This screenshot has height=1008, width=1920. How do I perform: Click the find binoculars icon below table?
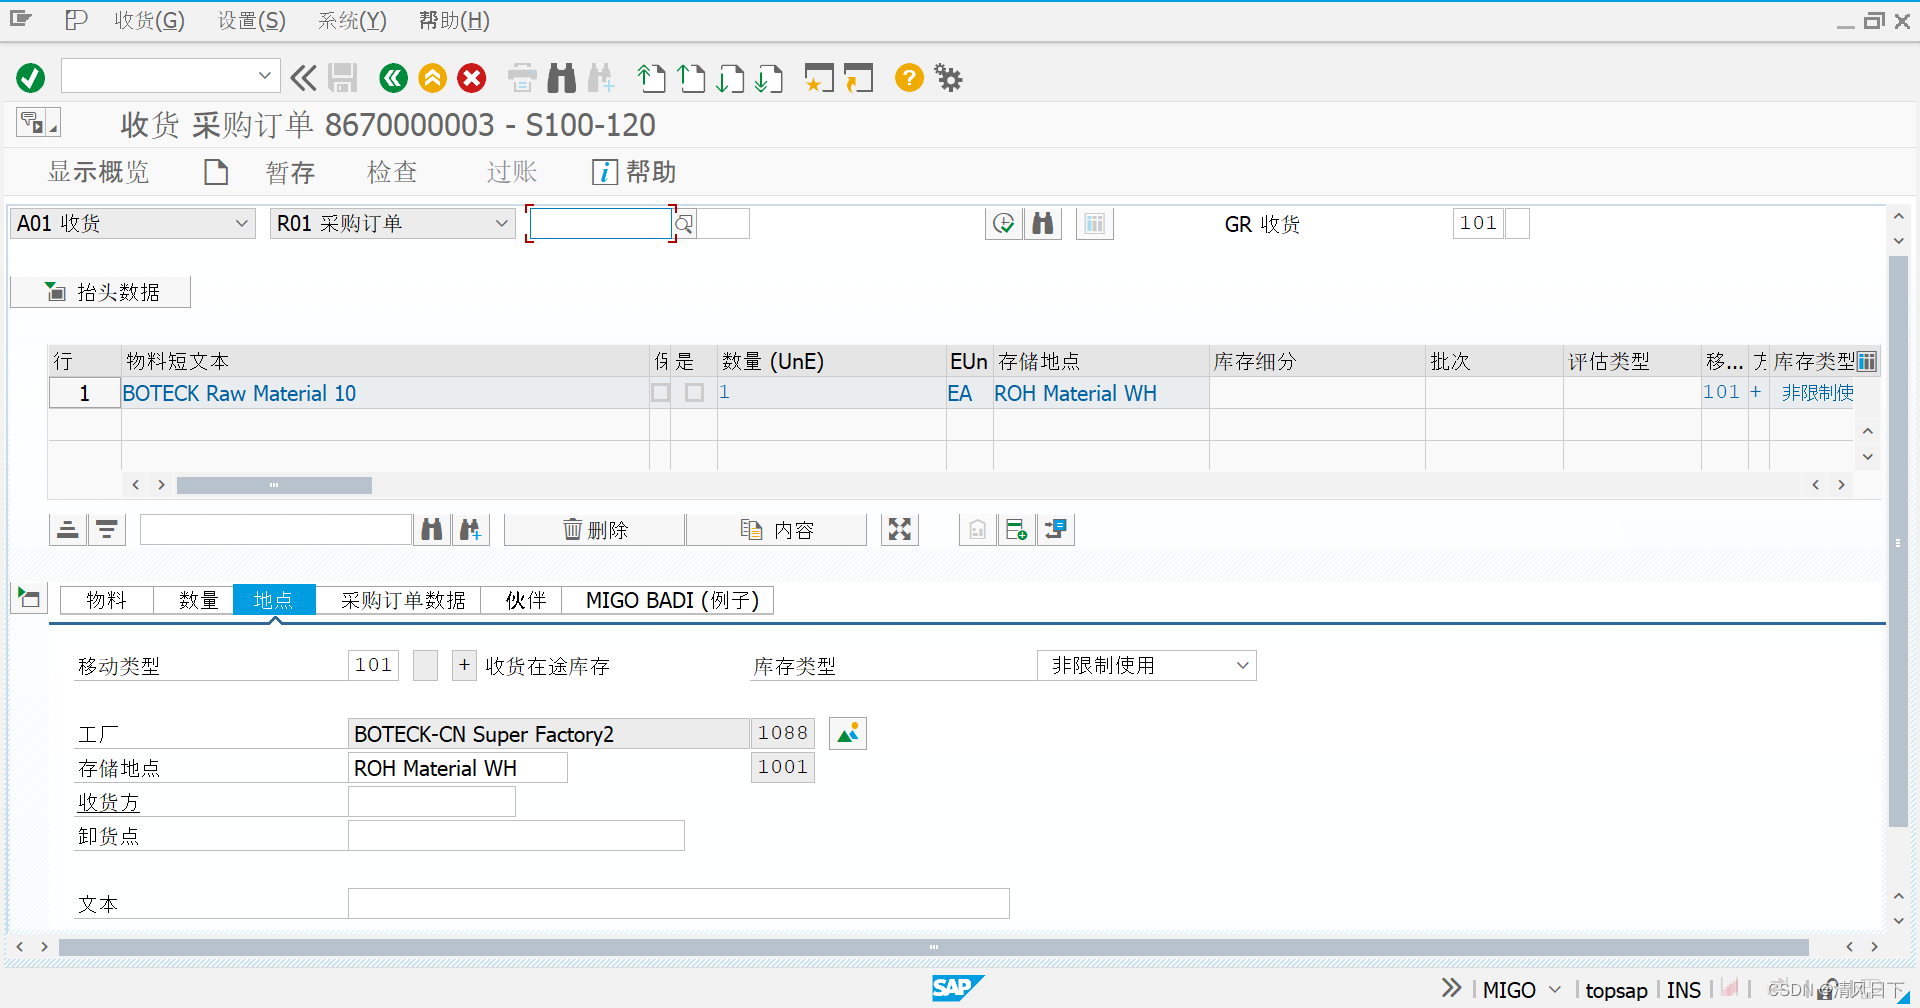coord(432,529)
